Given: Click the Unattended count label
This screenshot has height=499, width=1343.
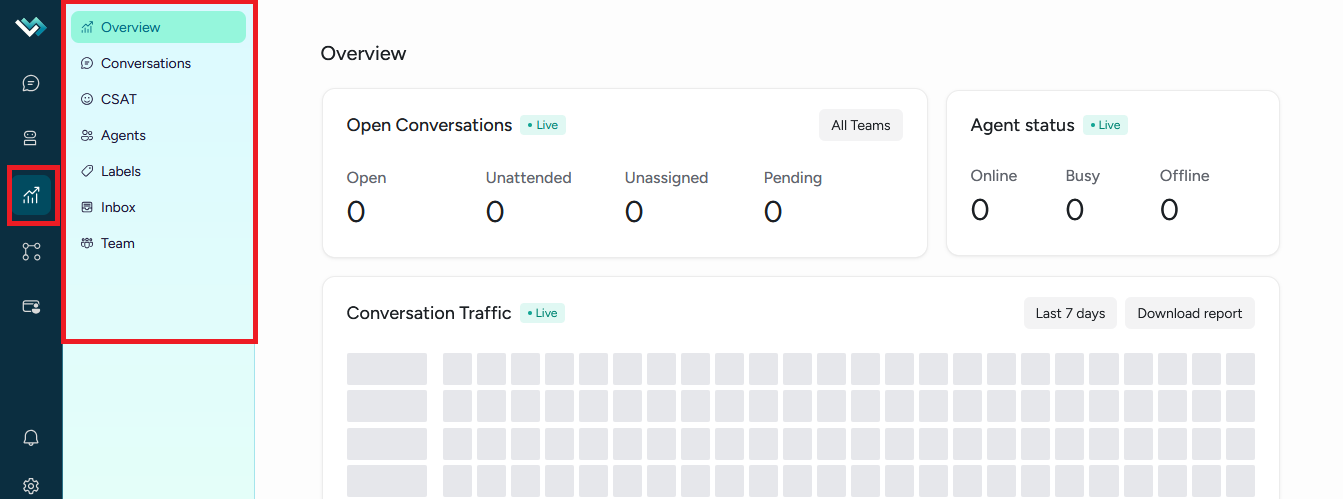Looking at the screenshot, I should [x=528, y=178].
